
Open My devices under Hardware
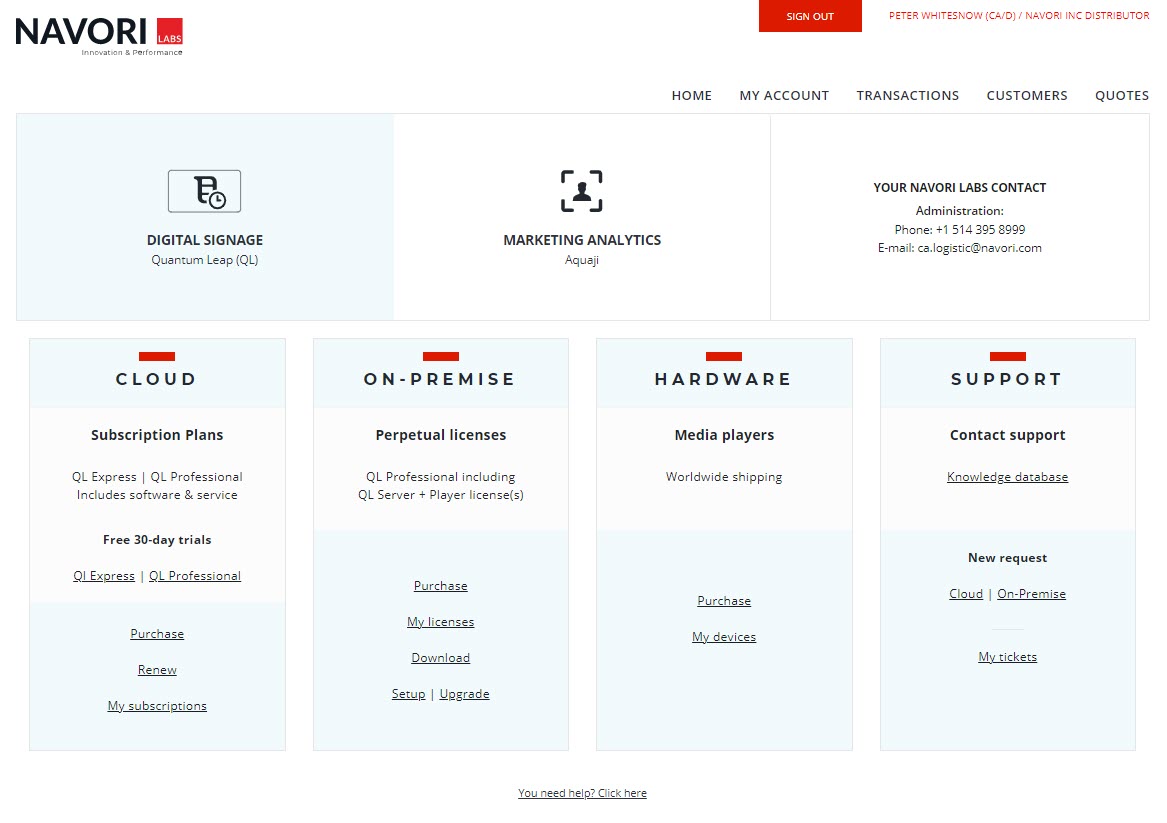pyautogui.click(x=724, y=637)
